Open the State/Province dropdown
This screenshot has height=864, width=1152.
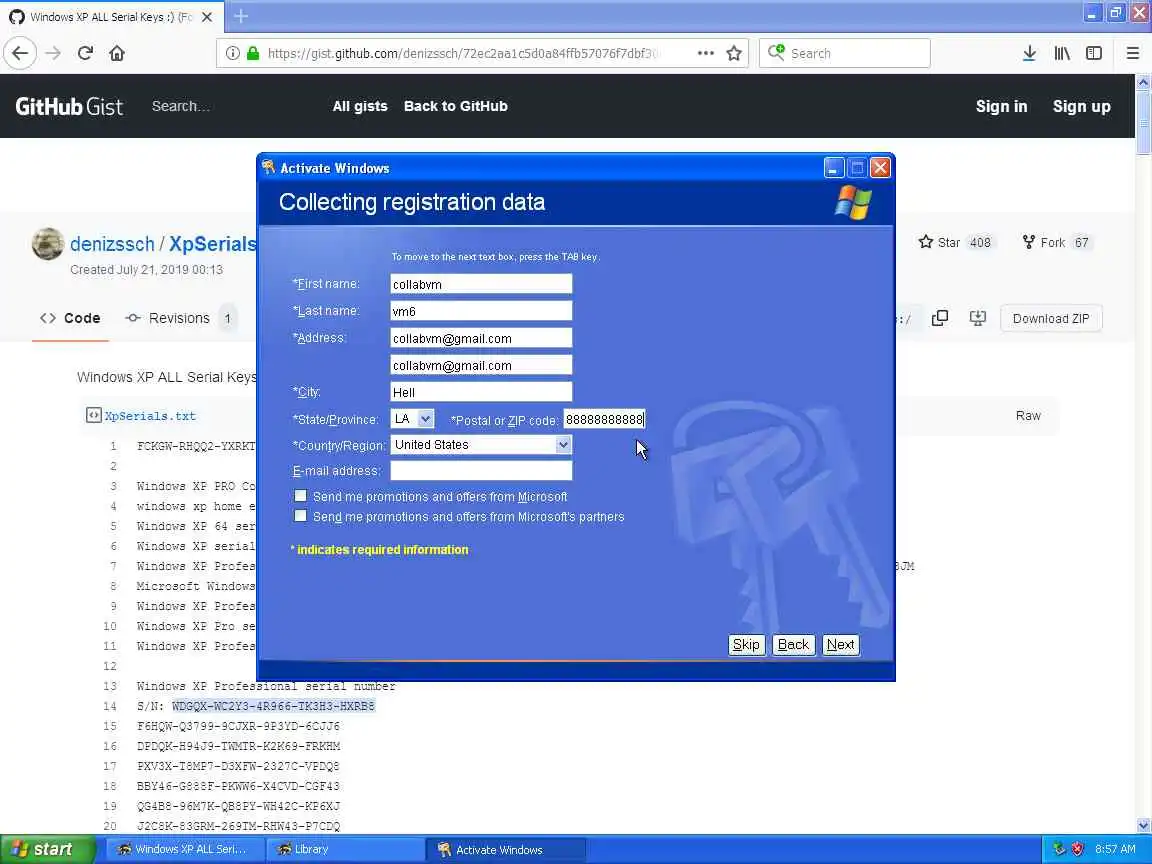(x=425, y=419)
